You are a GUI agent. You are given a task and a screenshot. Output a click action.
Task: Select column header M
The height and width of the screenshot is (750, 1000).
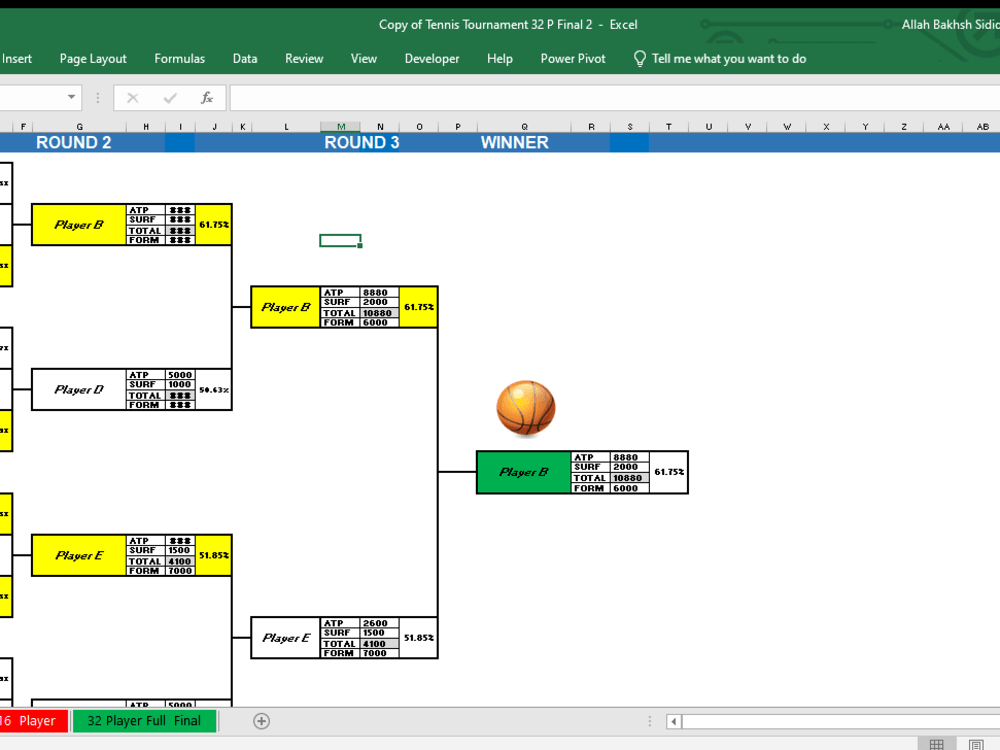coord(340,127)
